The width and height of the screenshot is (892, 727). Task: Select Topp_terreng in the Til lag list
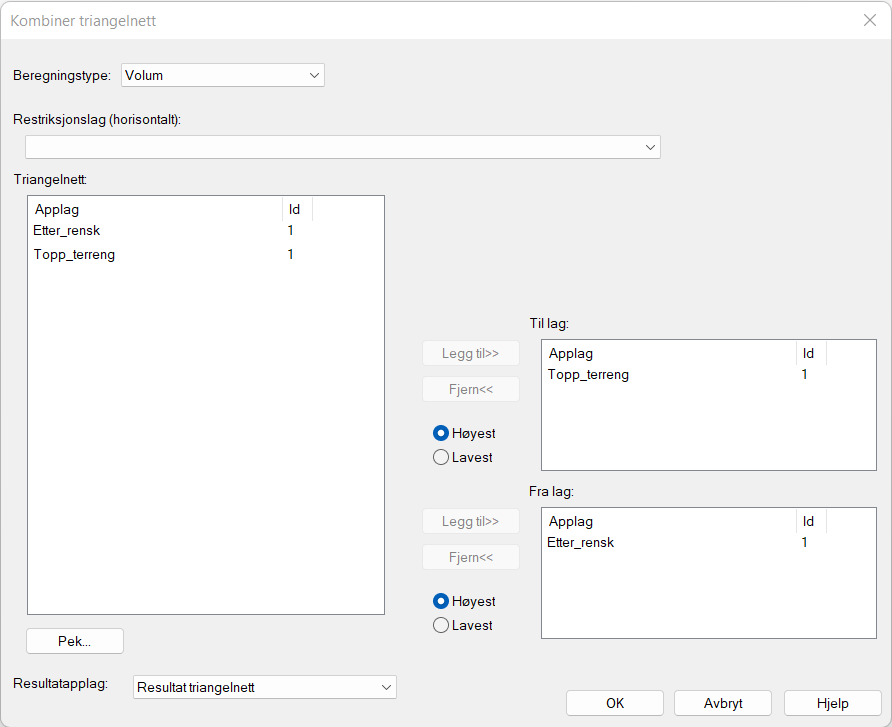(589, 375)
